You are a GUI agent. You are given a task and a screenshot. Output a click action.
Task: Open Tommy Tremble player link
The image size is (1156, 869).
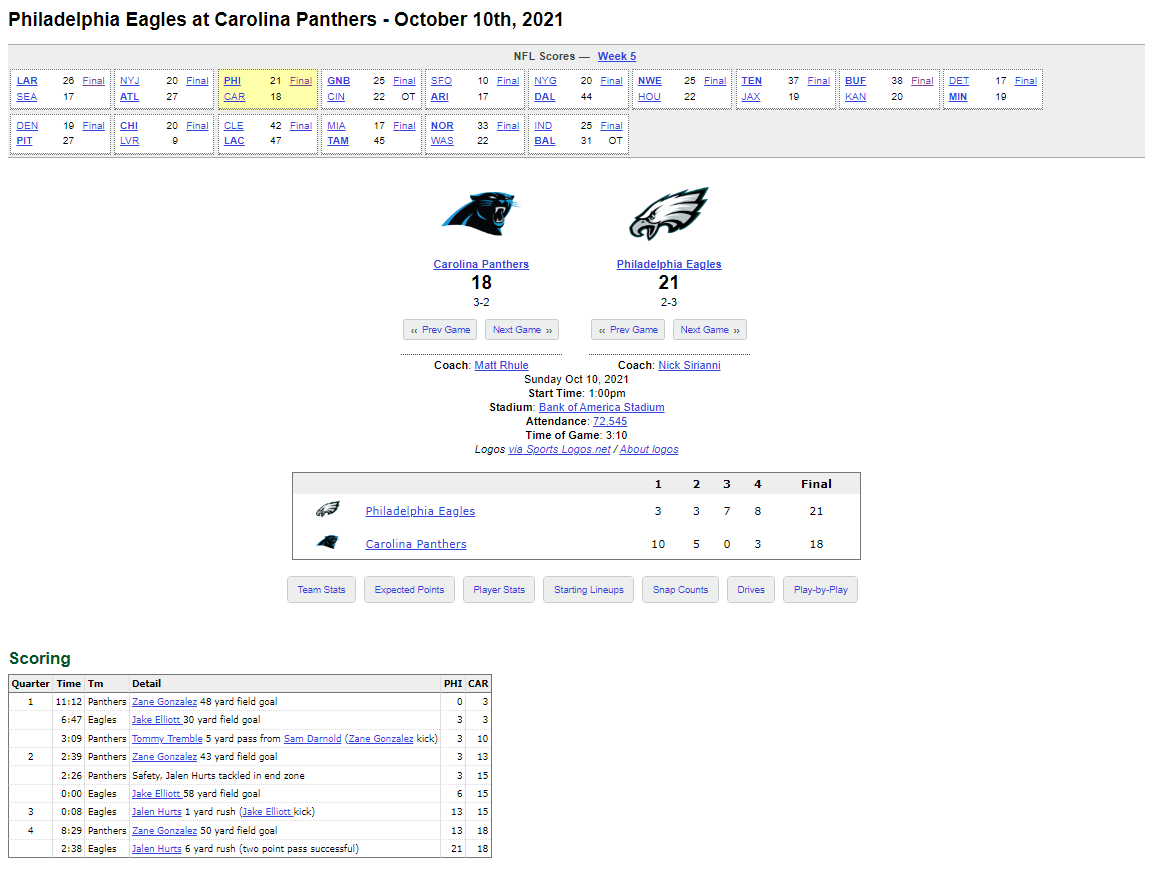[167, 739]
